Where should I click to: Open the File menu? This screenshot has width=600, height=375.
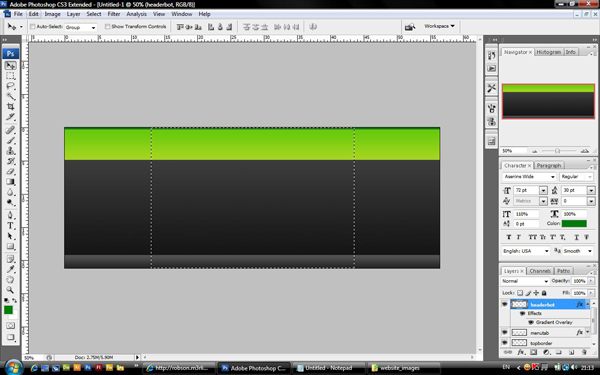18,14
